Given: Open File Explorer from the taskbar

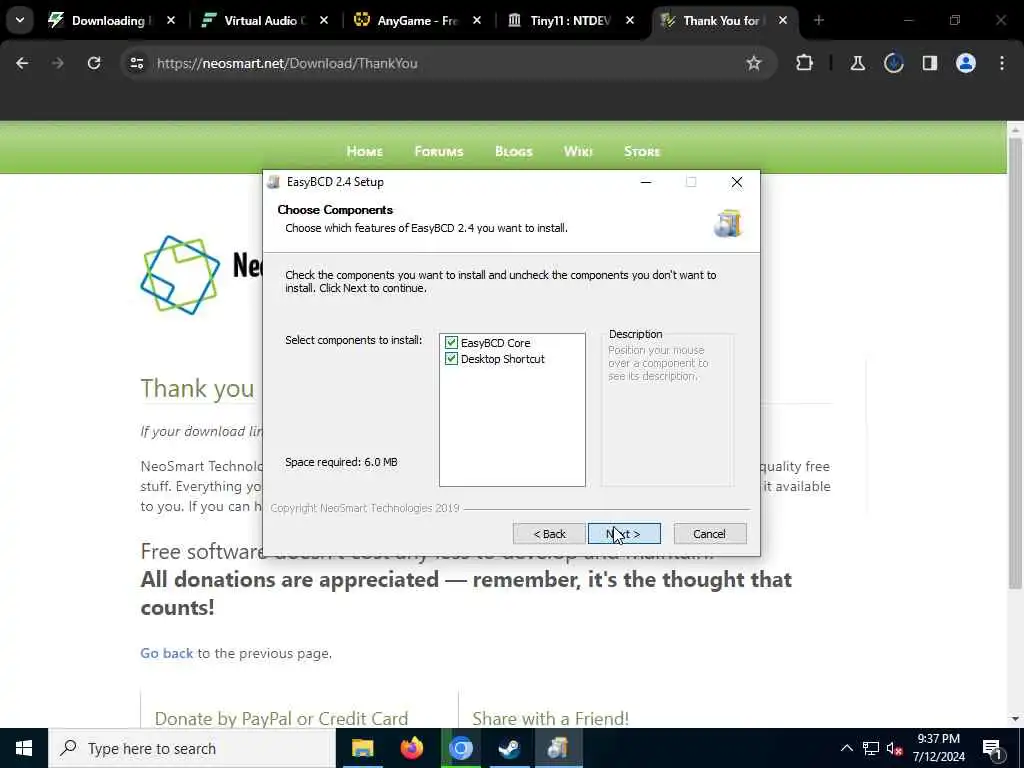Looking at the screenshot, I should pos(362,748).
